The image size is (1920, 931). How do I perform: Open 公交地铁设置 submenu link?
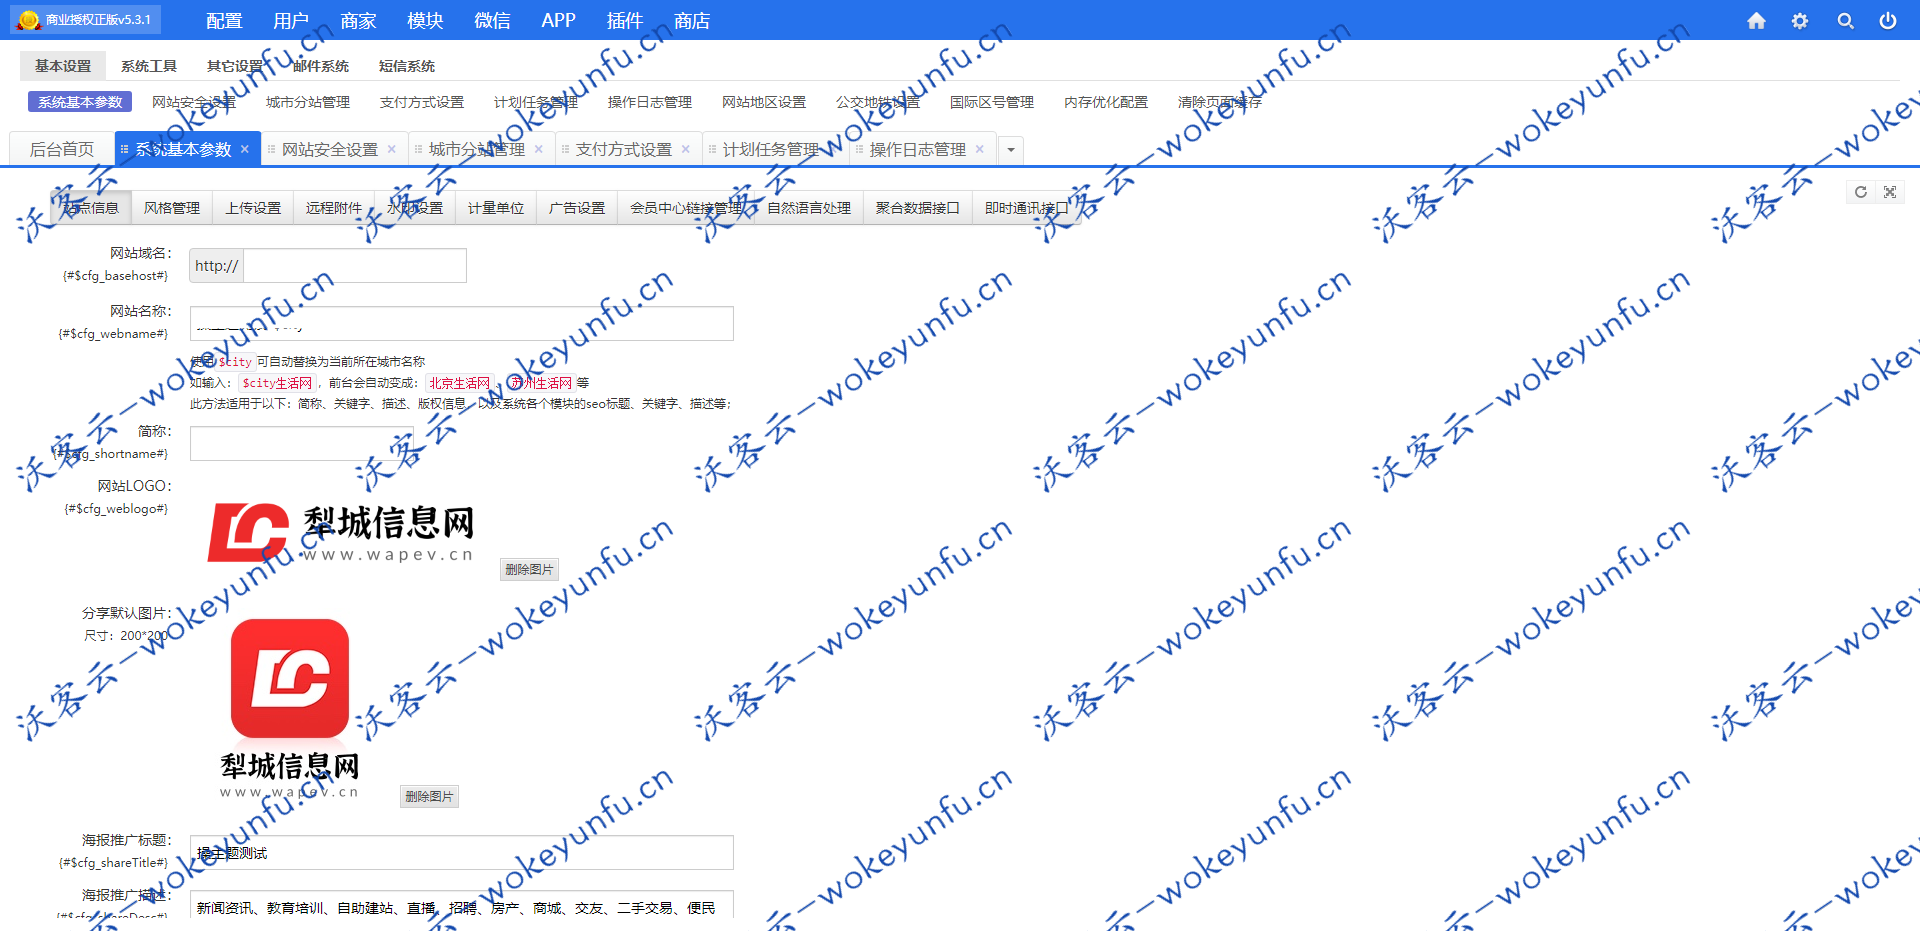click(x=878, y=102)
